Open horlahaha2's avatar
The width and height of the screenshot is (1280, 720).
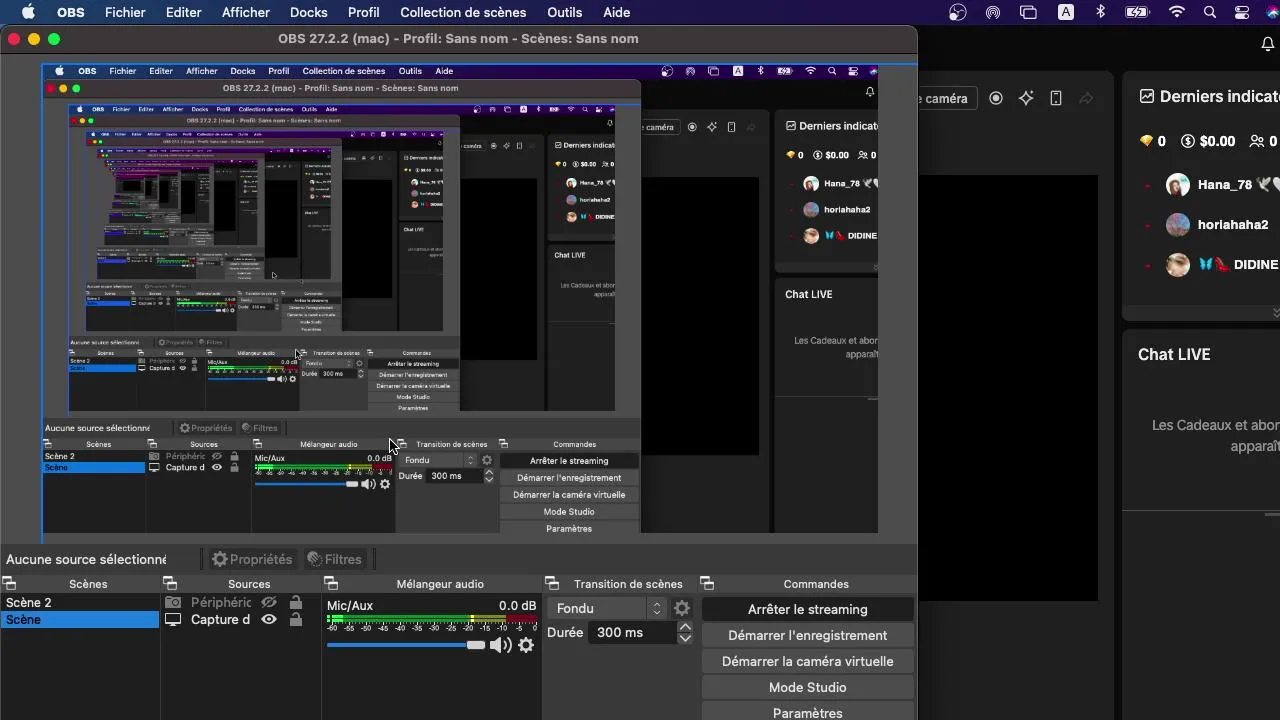(1178, 225)
